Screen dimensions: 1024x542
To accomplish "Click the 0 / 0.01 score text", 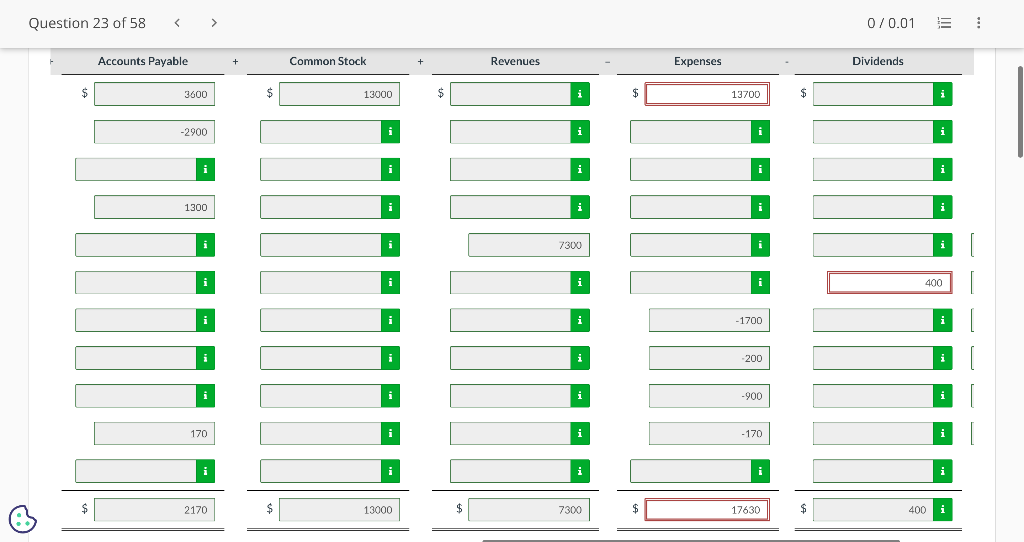I will [x=891, y=23].
